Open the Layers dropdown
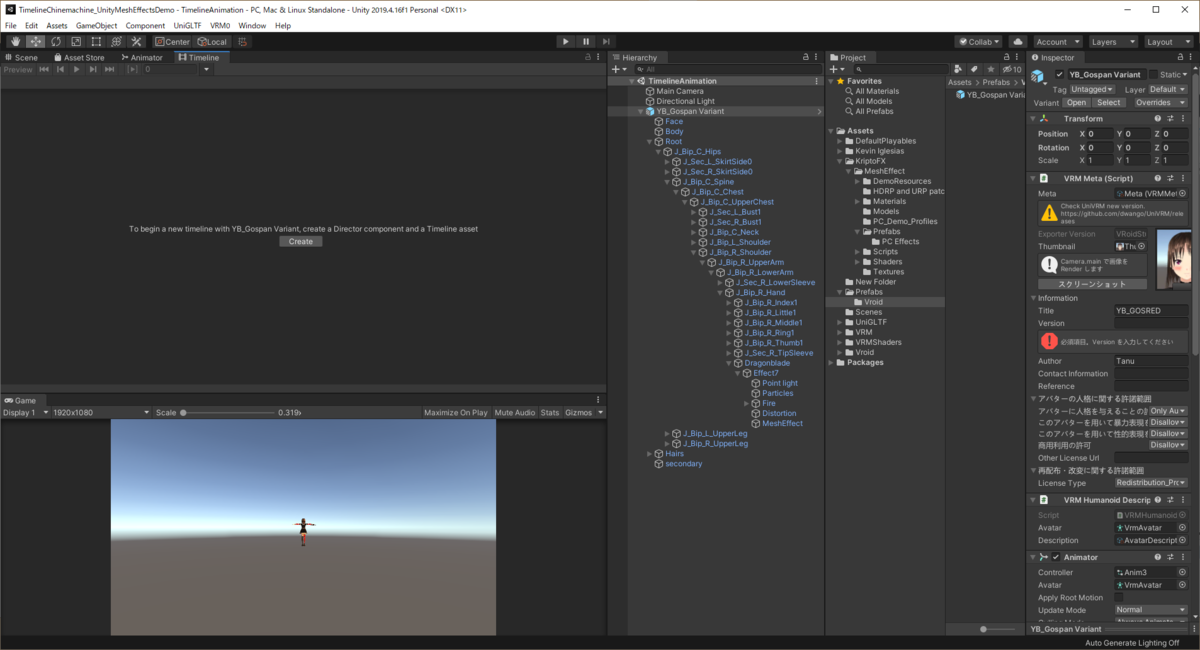Image resolution: width=1200 pixels, height=650 pixels. point(1112,42)
